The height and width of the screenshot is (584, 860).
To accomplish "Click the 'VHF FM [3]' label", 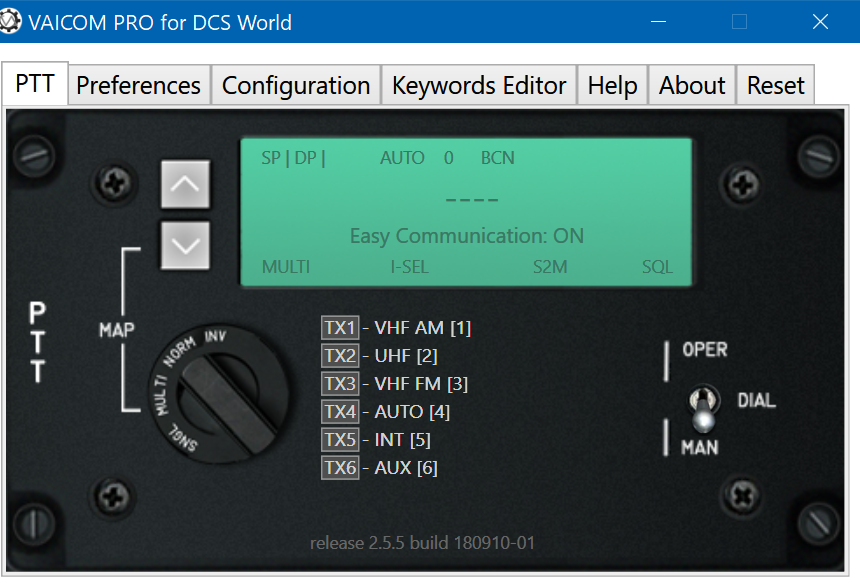I will click(x=421, y=384).
